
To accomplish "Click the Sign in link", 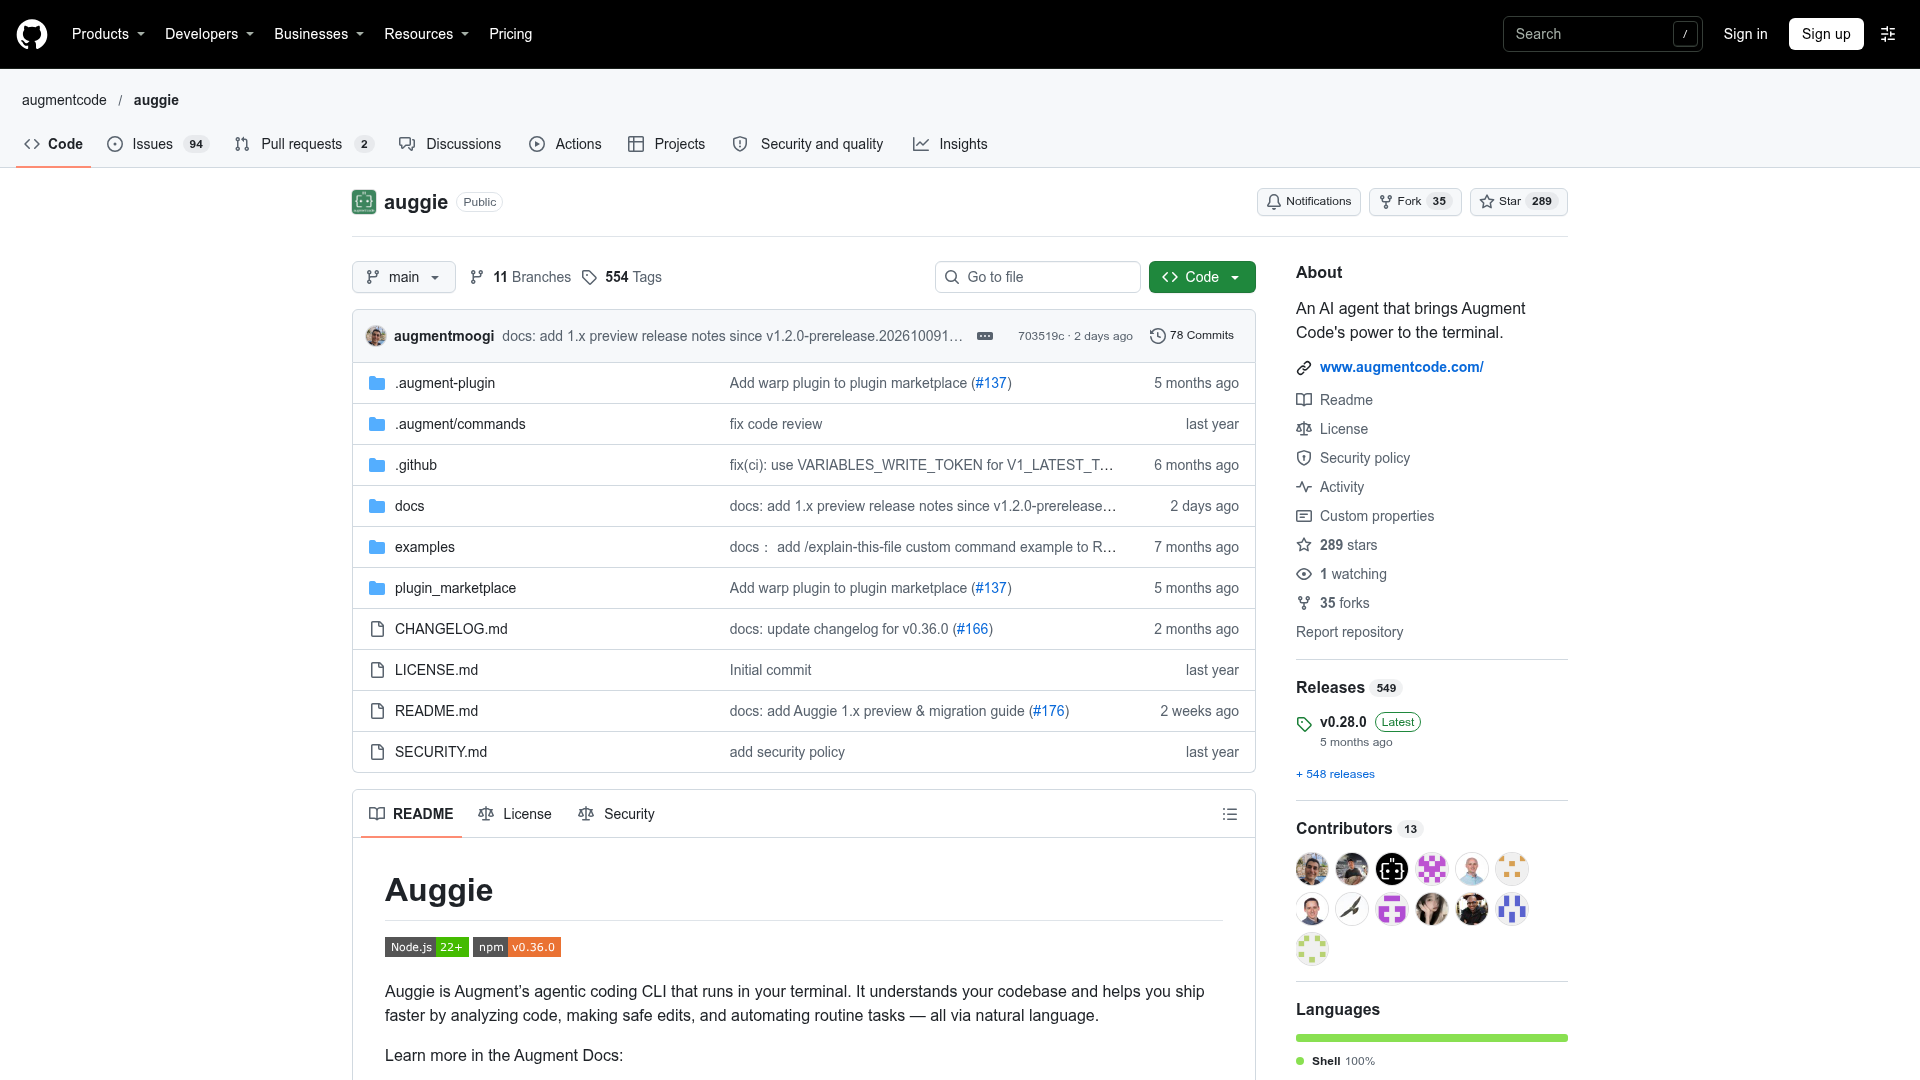I will coord(1745,34).
